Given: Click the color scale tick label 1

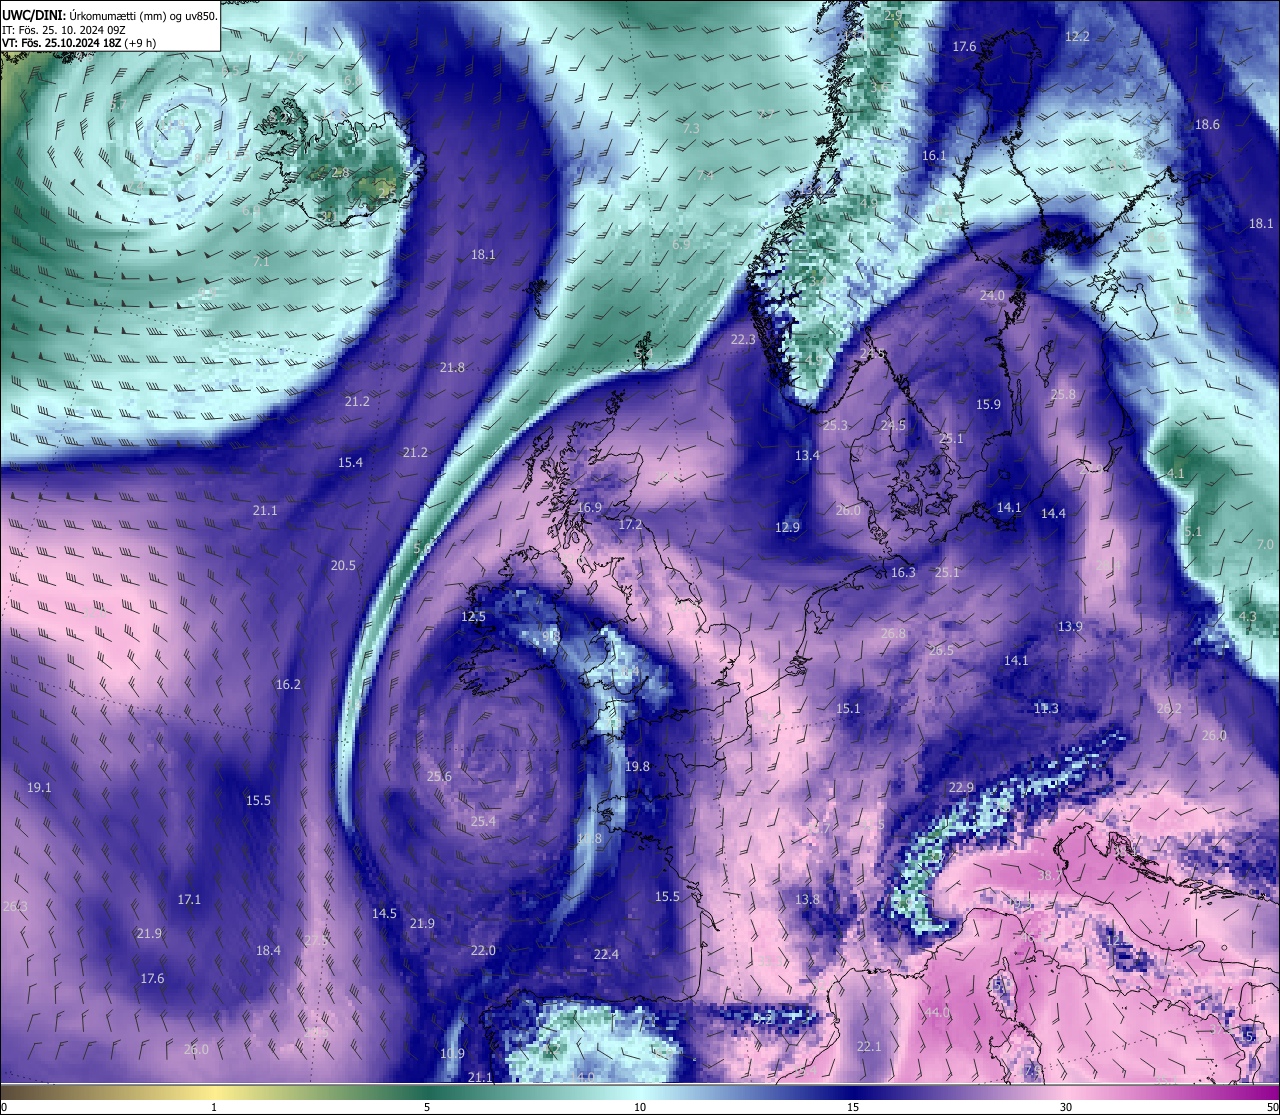Looking at the screenshot, I should [x=214, y=1107].
